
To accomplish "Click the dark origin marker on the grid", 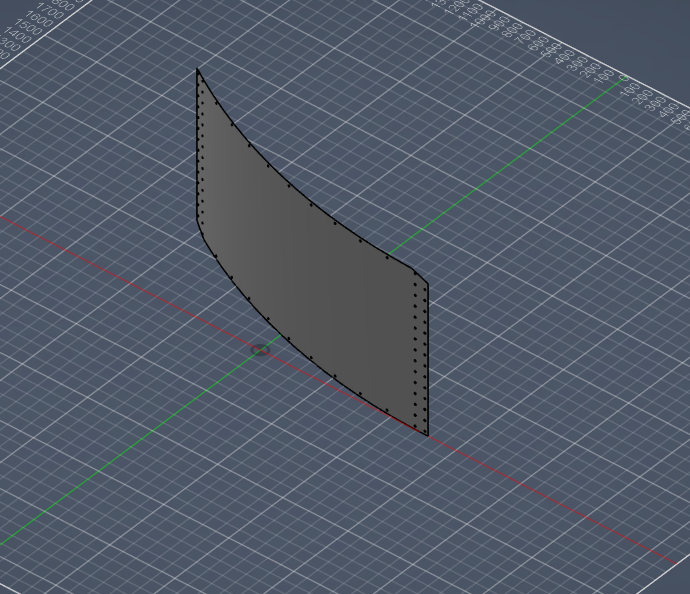I will pyautogui.click(x=261, y=350).
